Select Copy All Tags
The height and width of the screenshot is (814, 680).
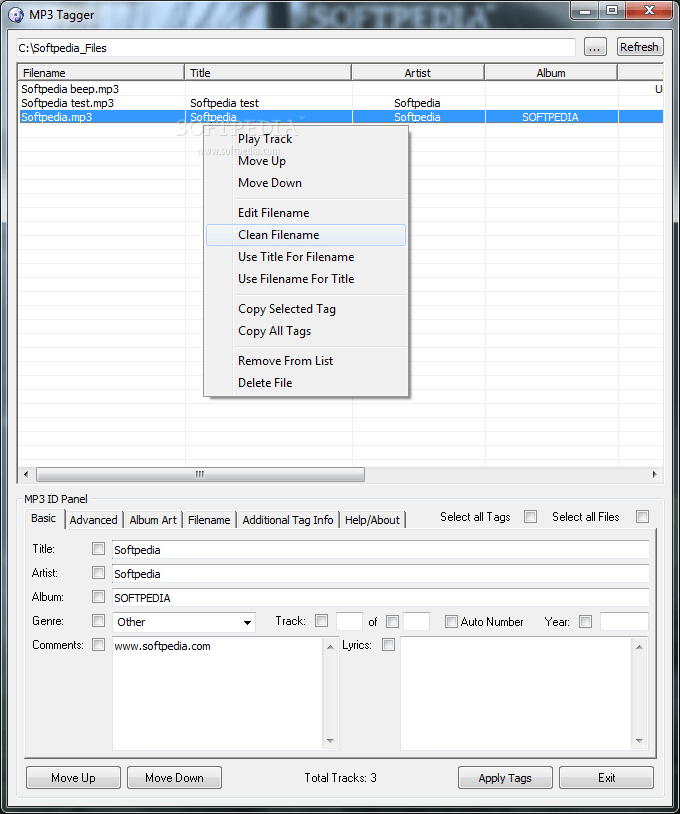(x=305, y=331)
